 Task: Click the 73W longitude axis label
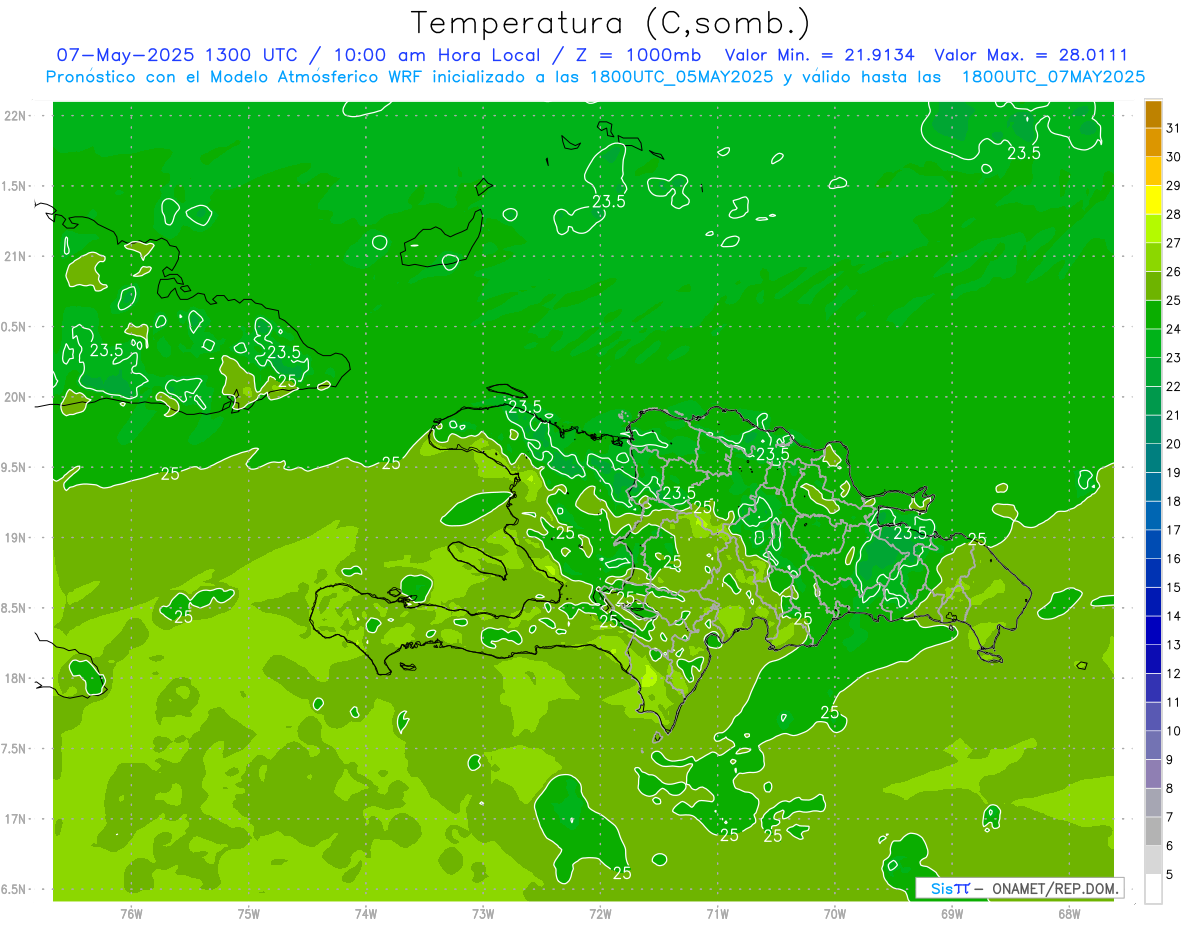point(483,914)
